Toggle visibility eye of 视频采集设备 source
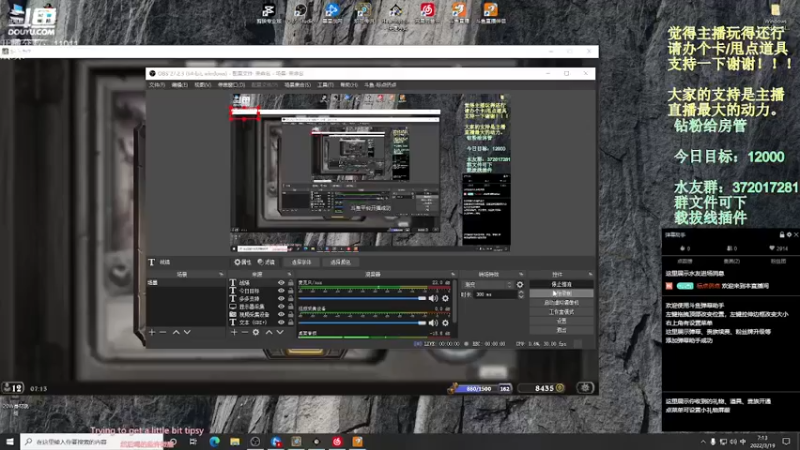Screen dimensions: 800x450 (281, 315)
